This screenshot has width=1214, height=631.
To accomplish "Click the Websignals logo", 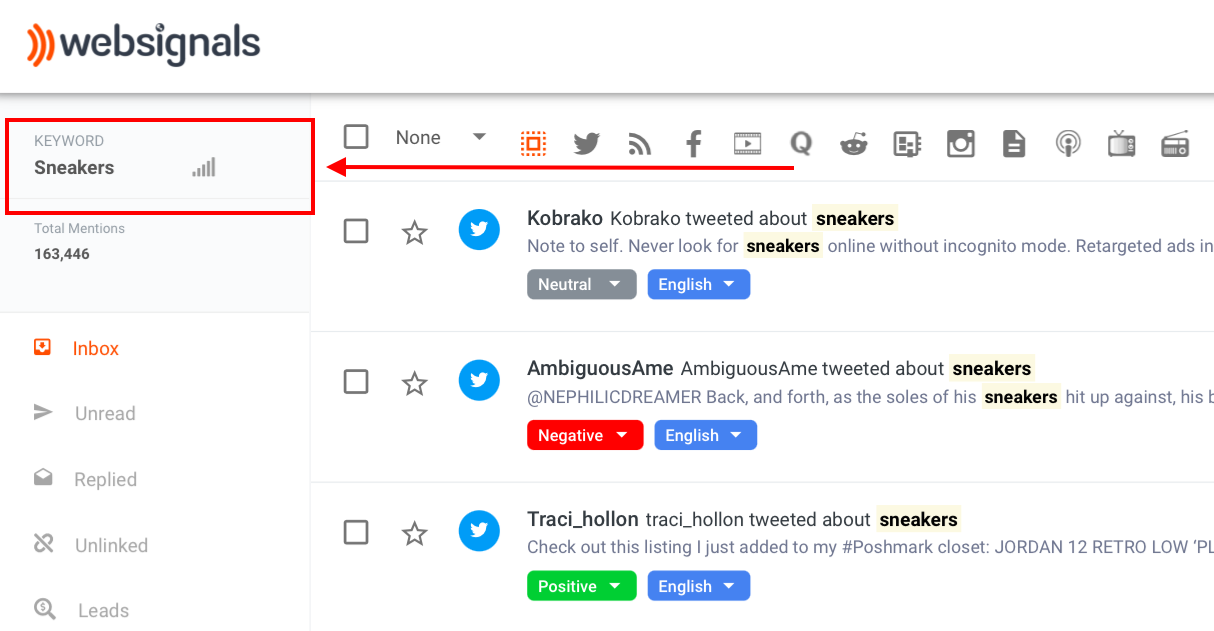I will [143, 44].
